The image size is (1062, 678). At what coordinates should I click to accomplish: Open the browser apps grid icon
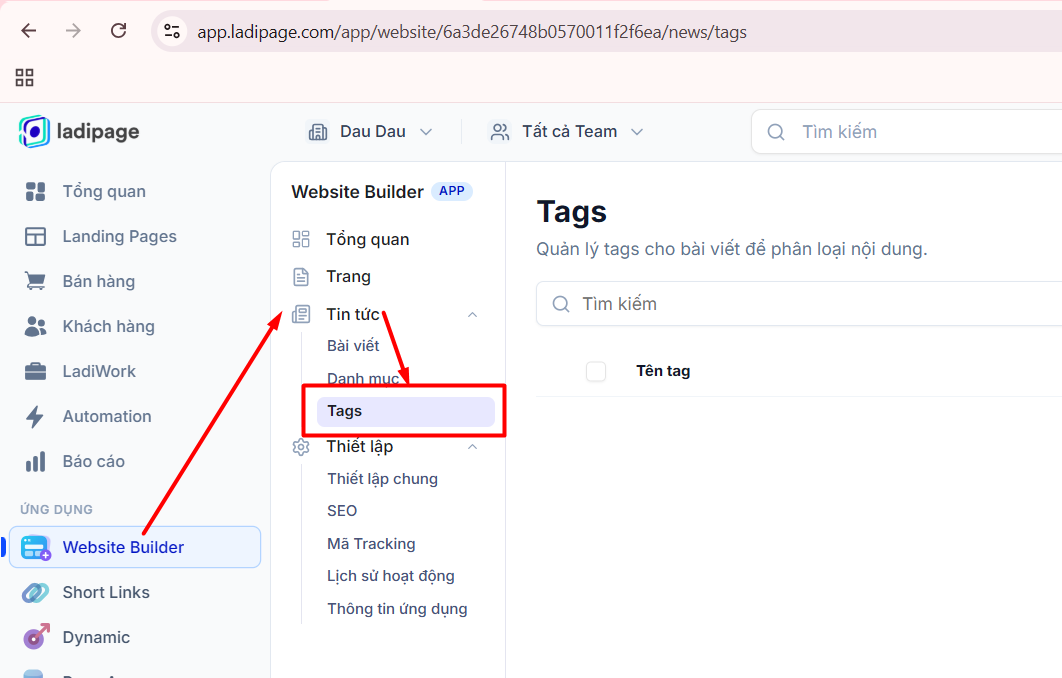24,77
